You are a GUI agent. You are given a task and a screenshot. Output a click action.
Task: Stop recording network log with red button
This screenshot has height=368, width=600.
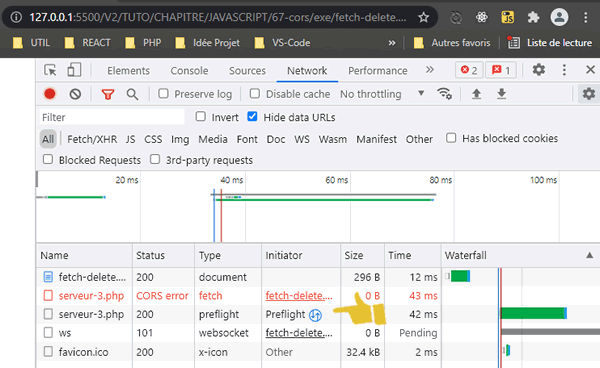[x=50, y=94]
